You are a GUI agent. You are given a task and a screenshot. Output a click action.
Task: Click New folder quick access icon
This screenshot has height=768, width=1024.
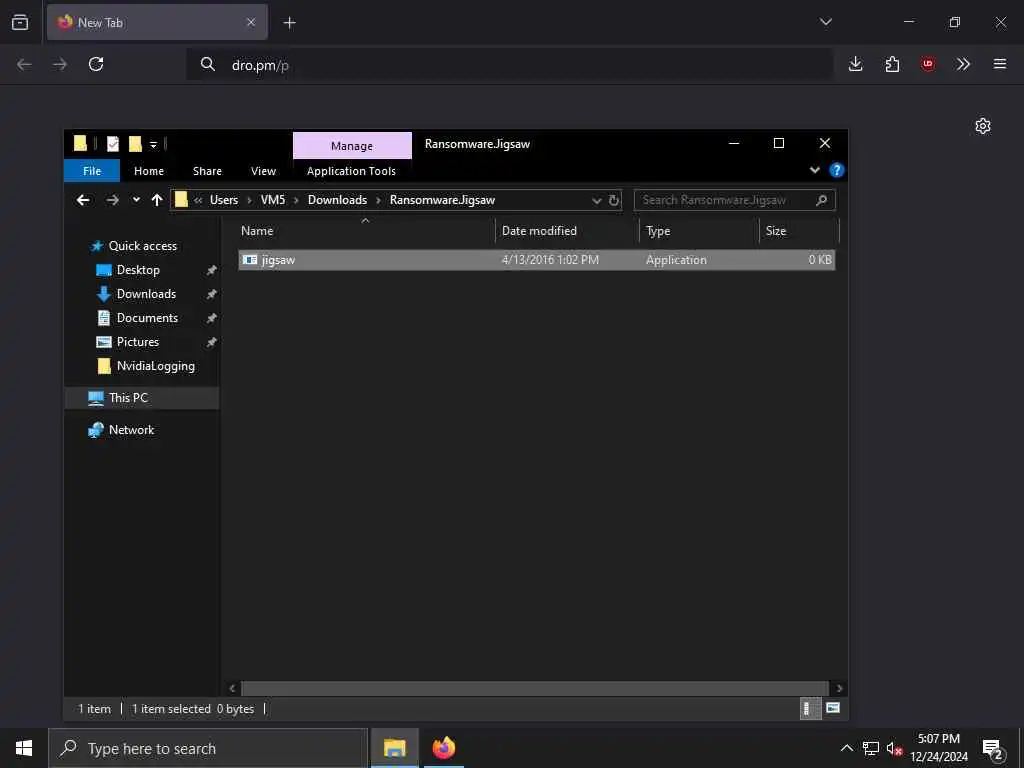135,144
